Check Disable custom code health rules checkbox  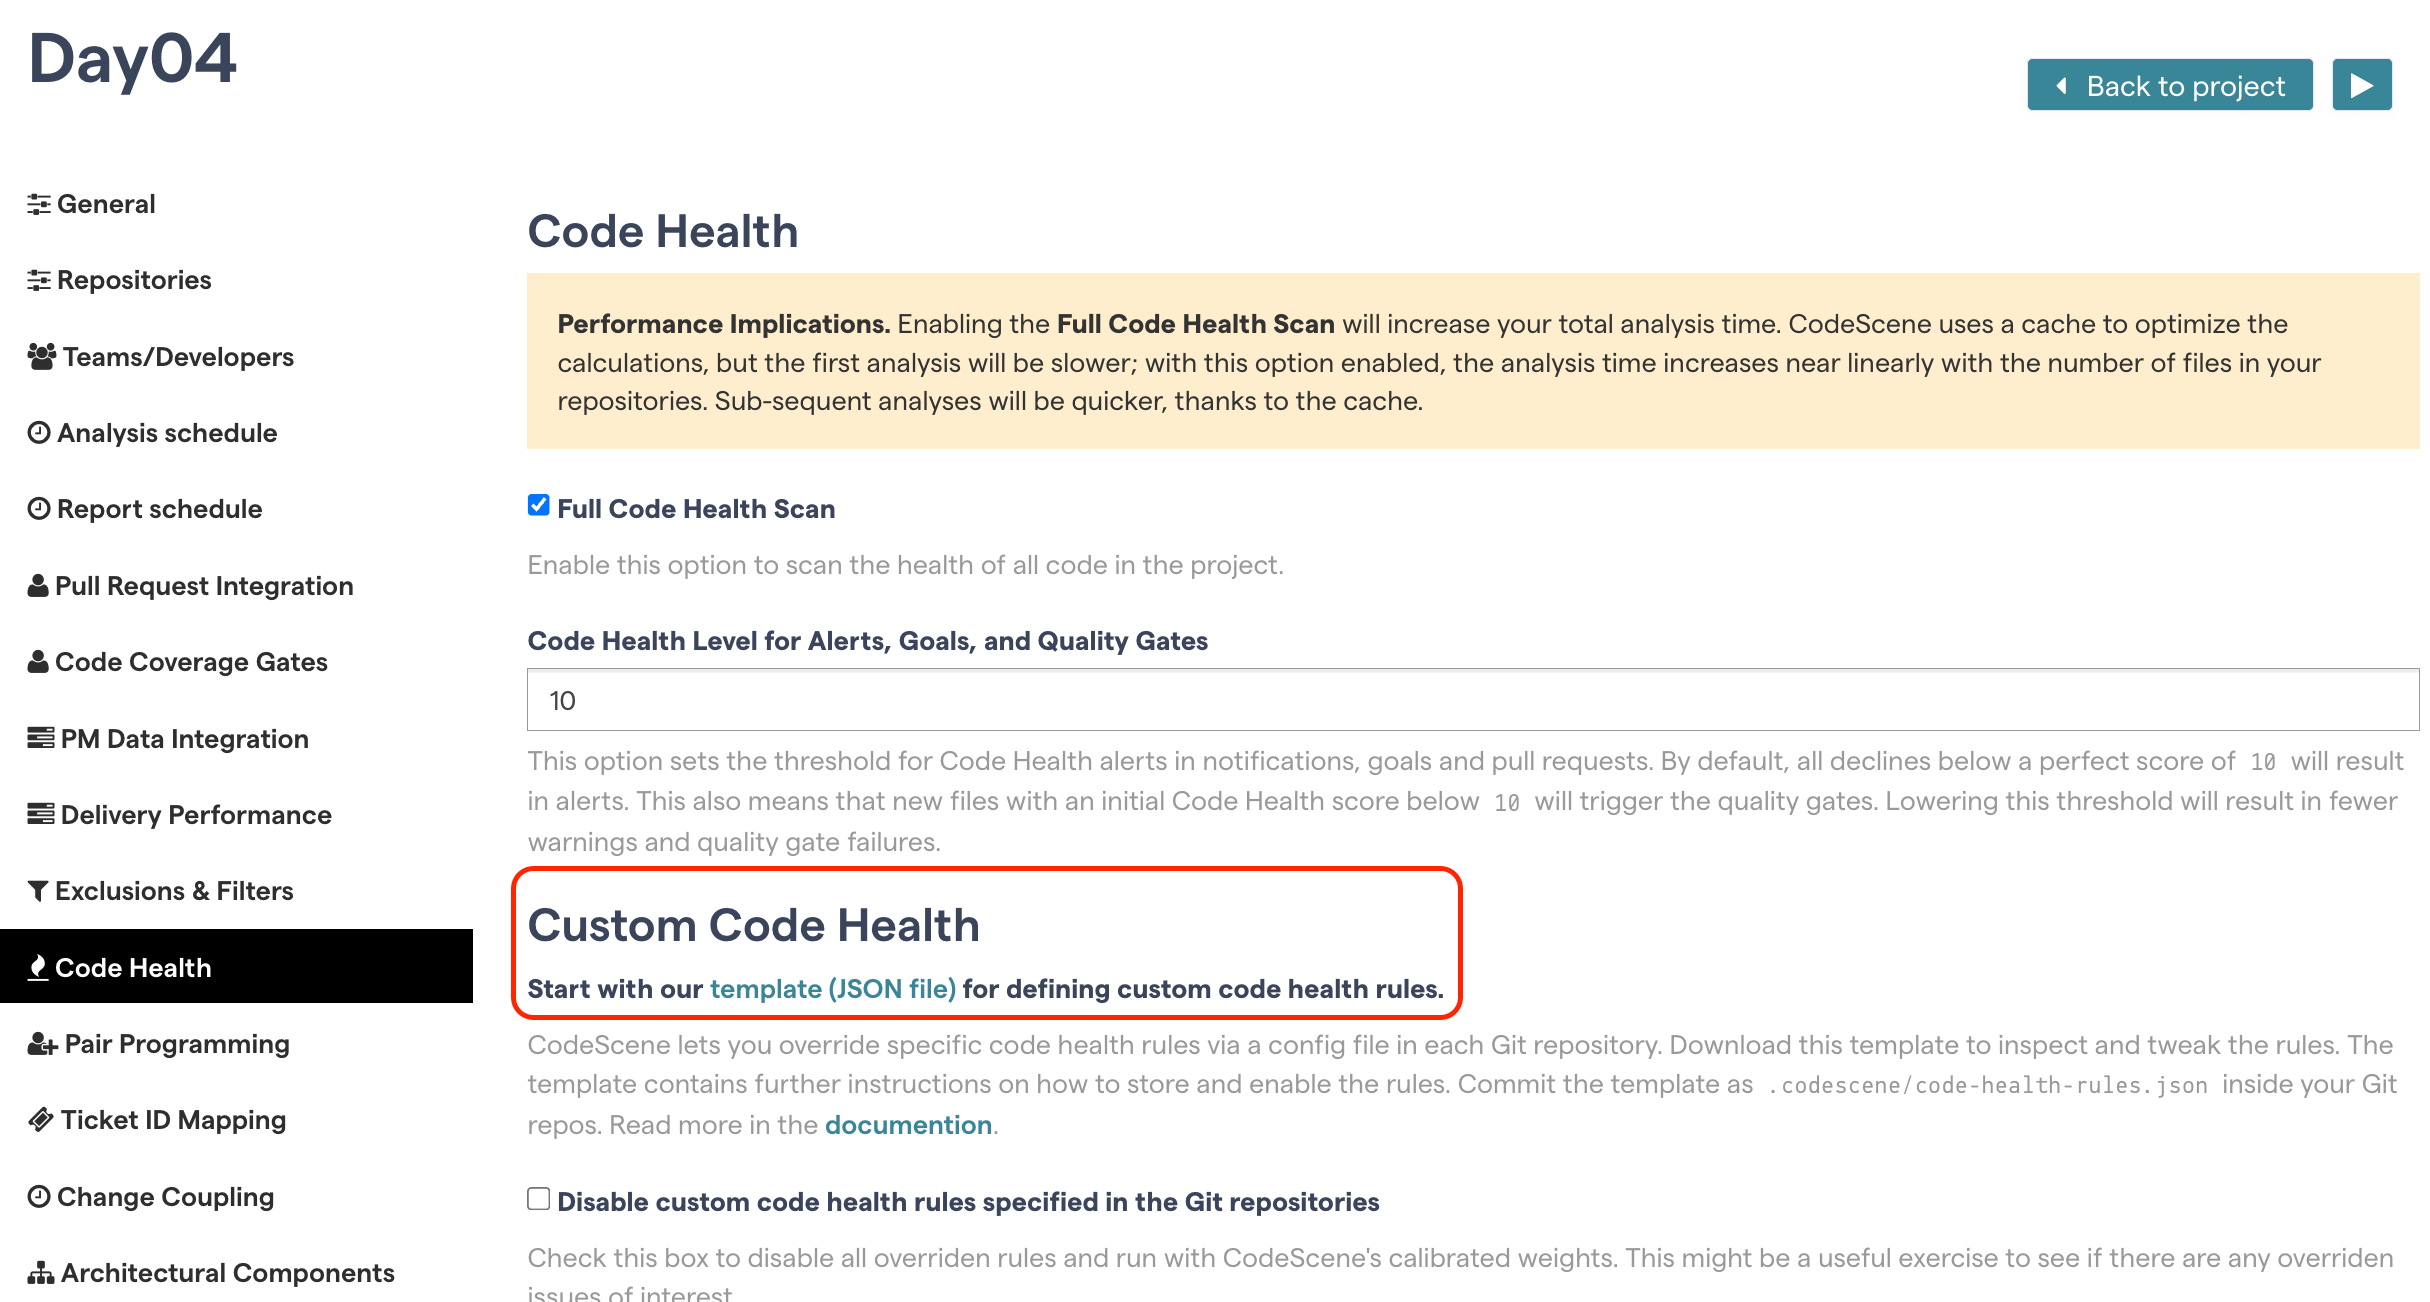point(539,1199)
